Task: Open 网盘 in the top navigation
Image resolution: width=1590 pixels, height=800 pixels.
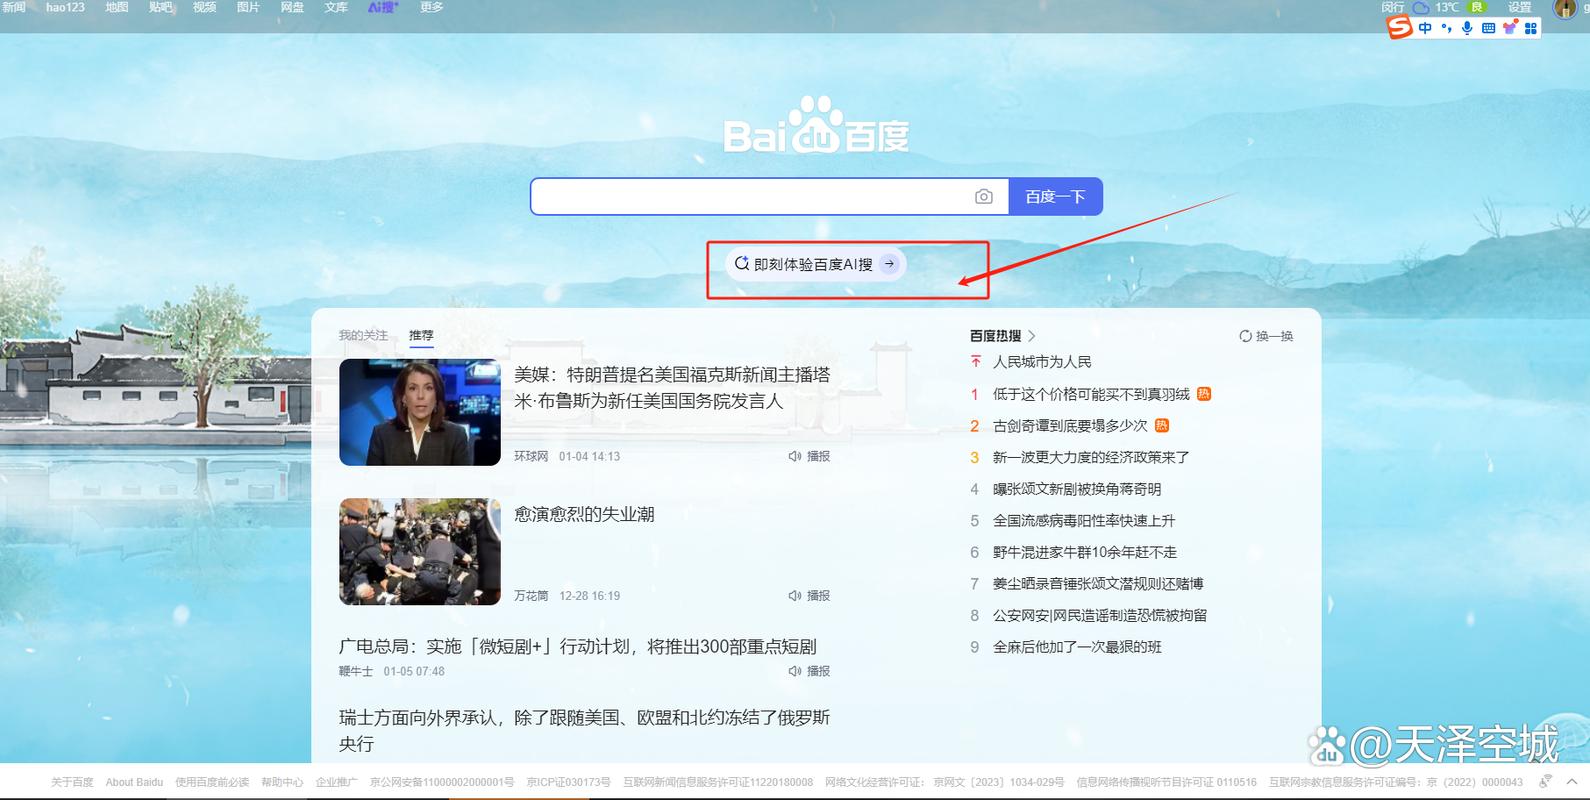Action: 292,7
